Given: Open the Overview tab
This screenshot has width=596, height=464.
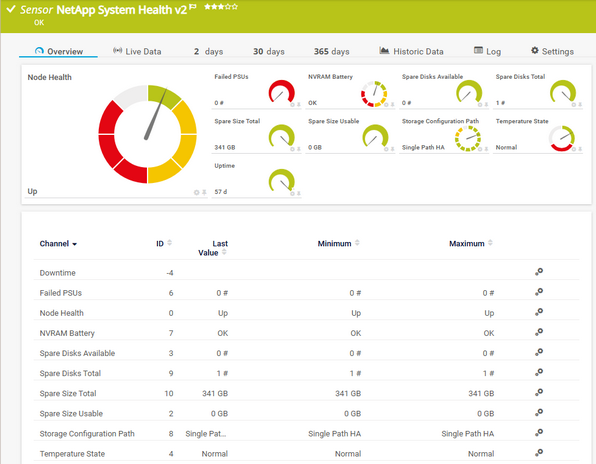Looking at the screenshot, I should pos(59,51).
